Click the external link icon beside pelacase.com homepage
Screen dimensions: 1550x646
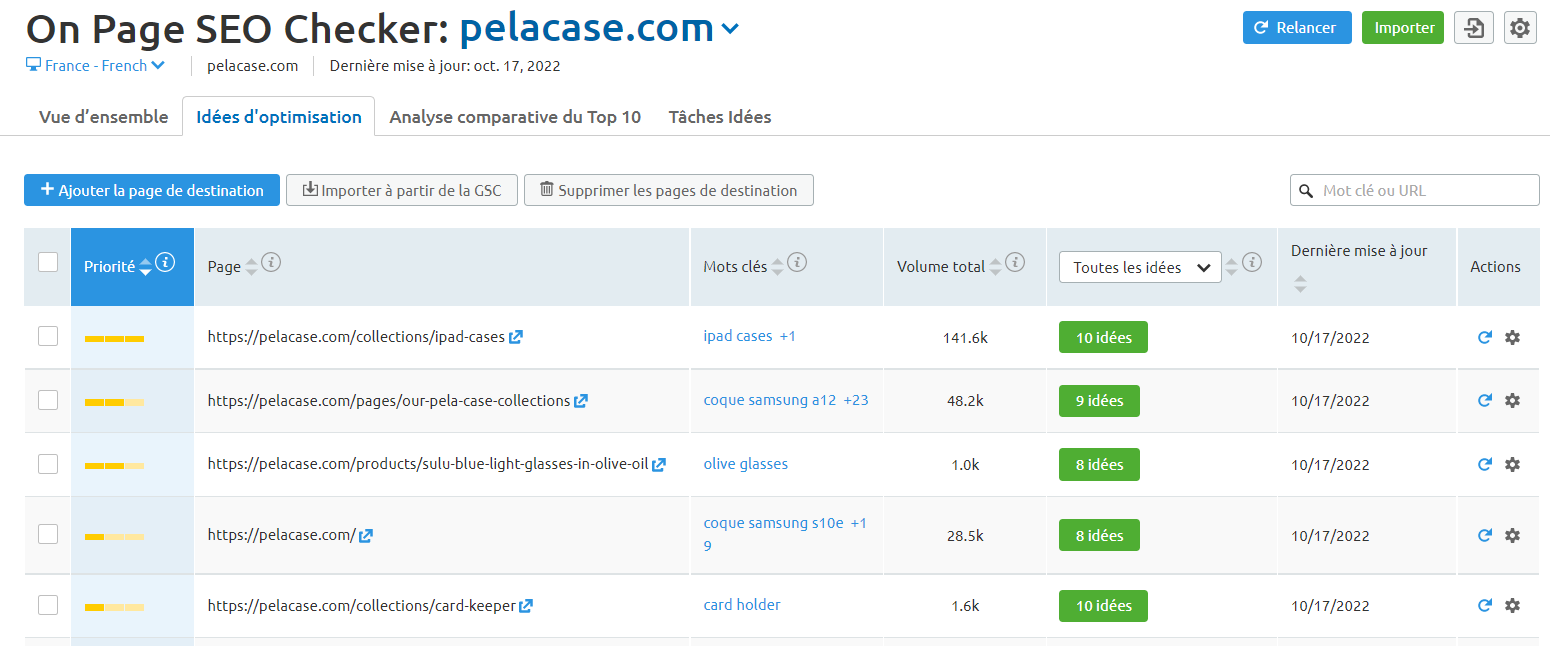tap(366, 535)
